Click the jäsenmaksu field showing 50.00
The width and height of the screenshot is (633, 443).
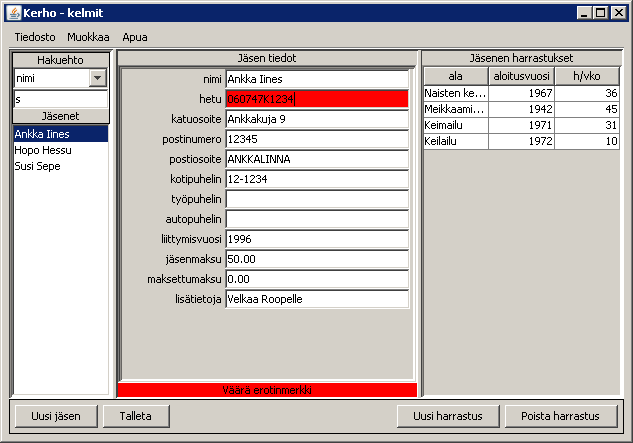[317, 259]
